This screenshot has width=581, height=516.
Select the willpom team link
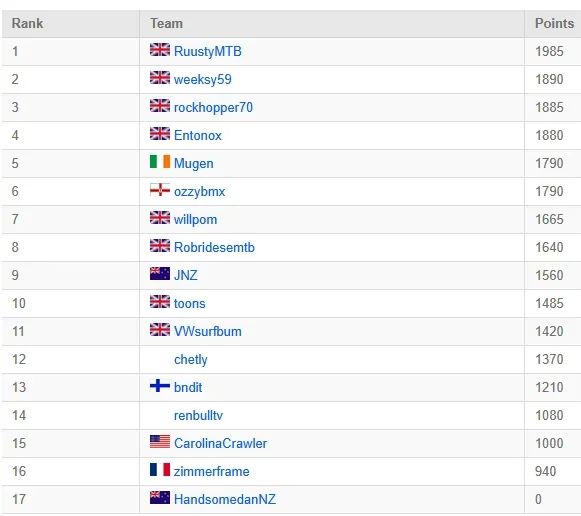(196, 219)
